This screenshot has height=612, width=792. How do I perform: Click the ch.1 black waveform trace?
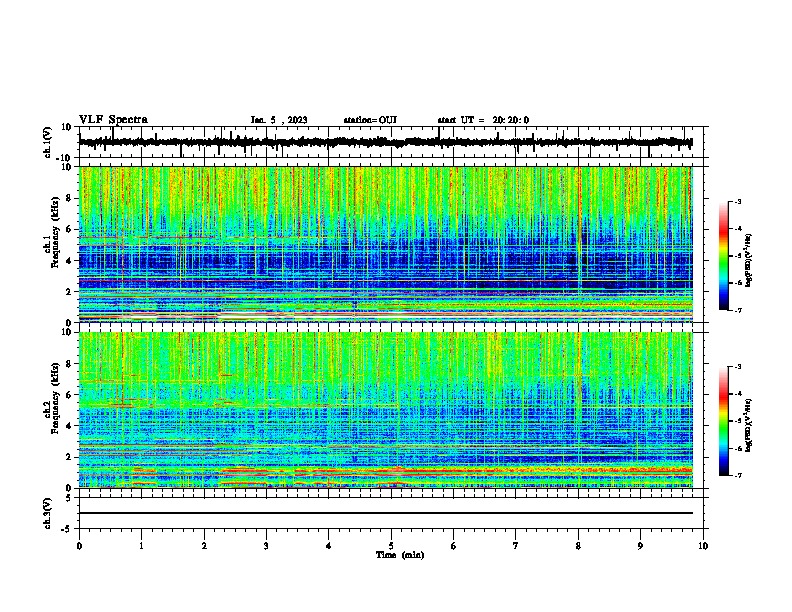385,142
